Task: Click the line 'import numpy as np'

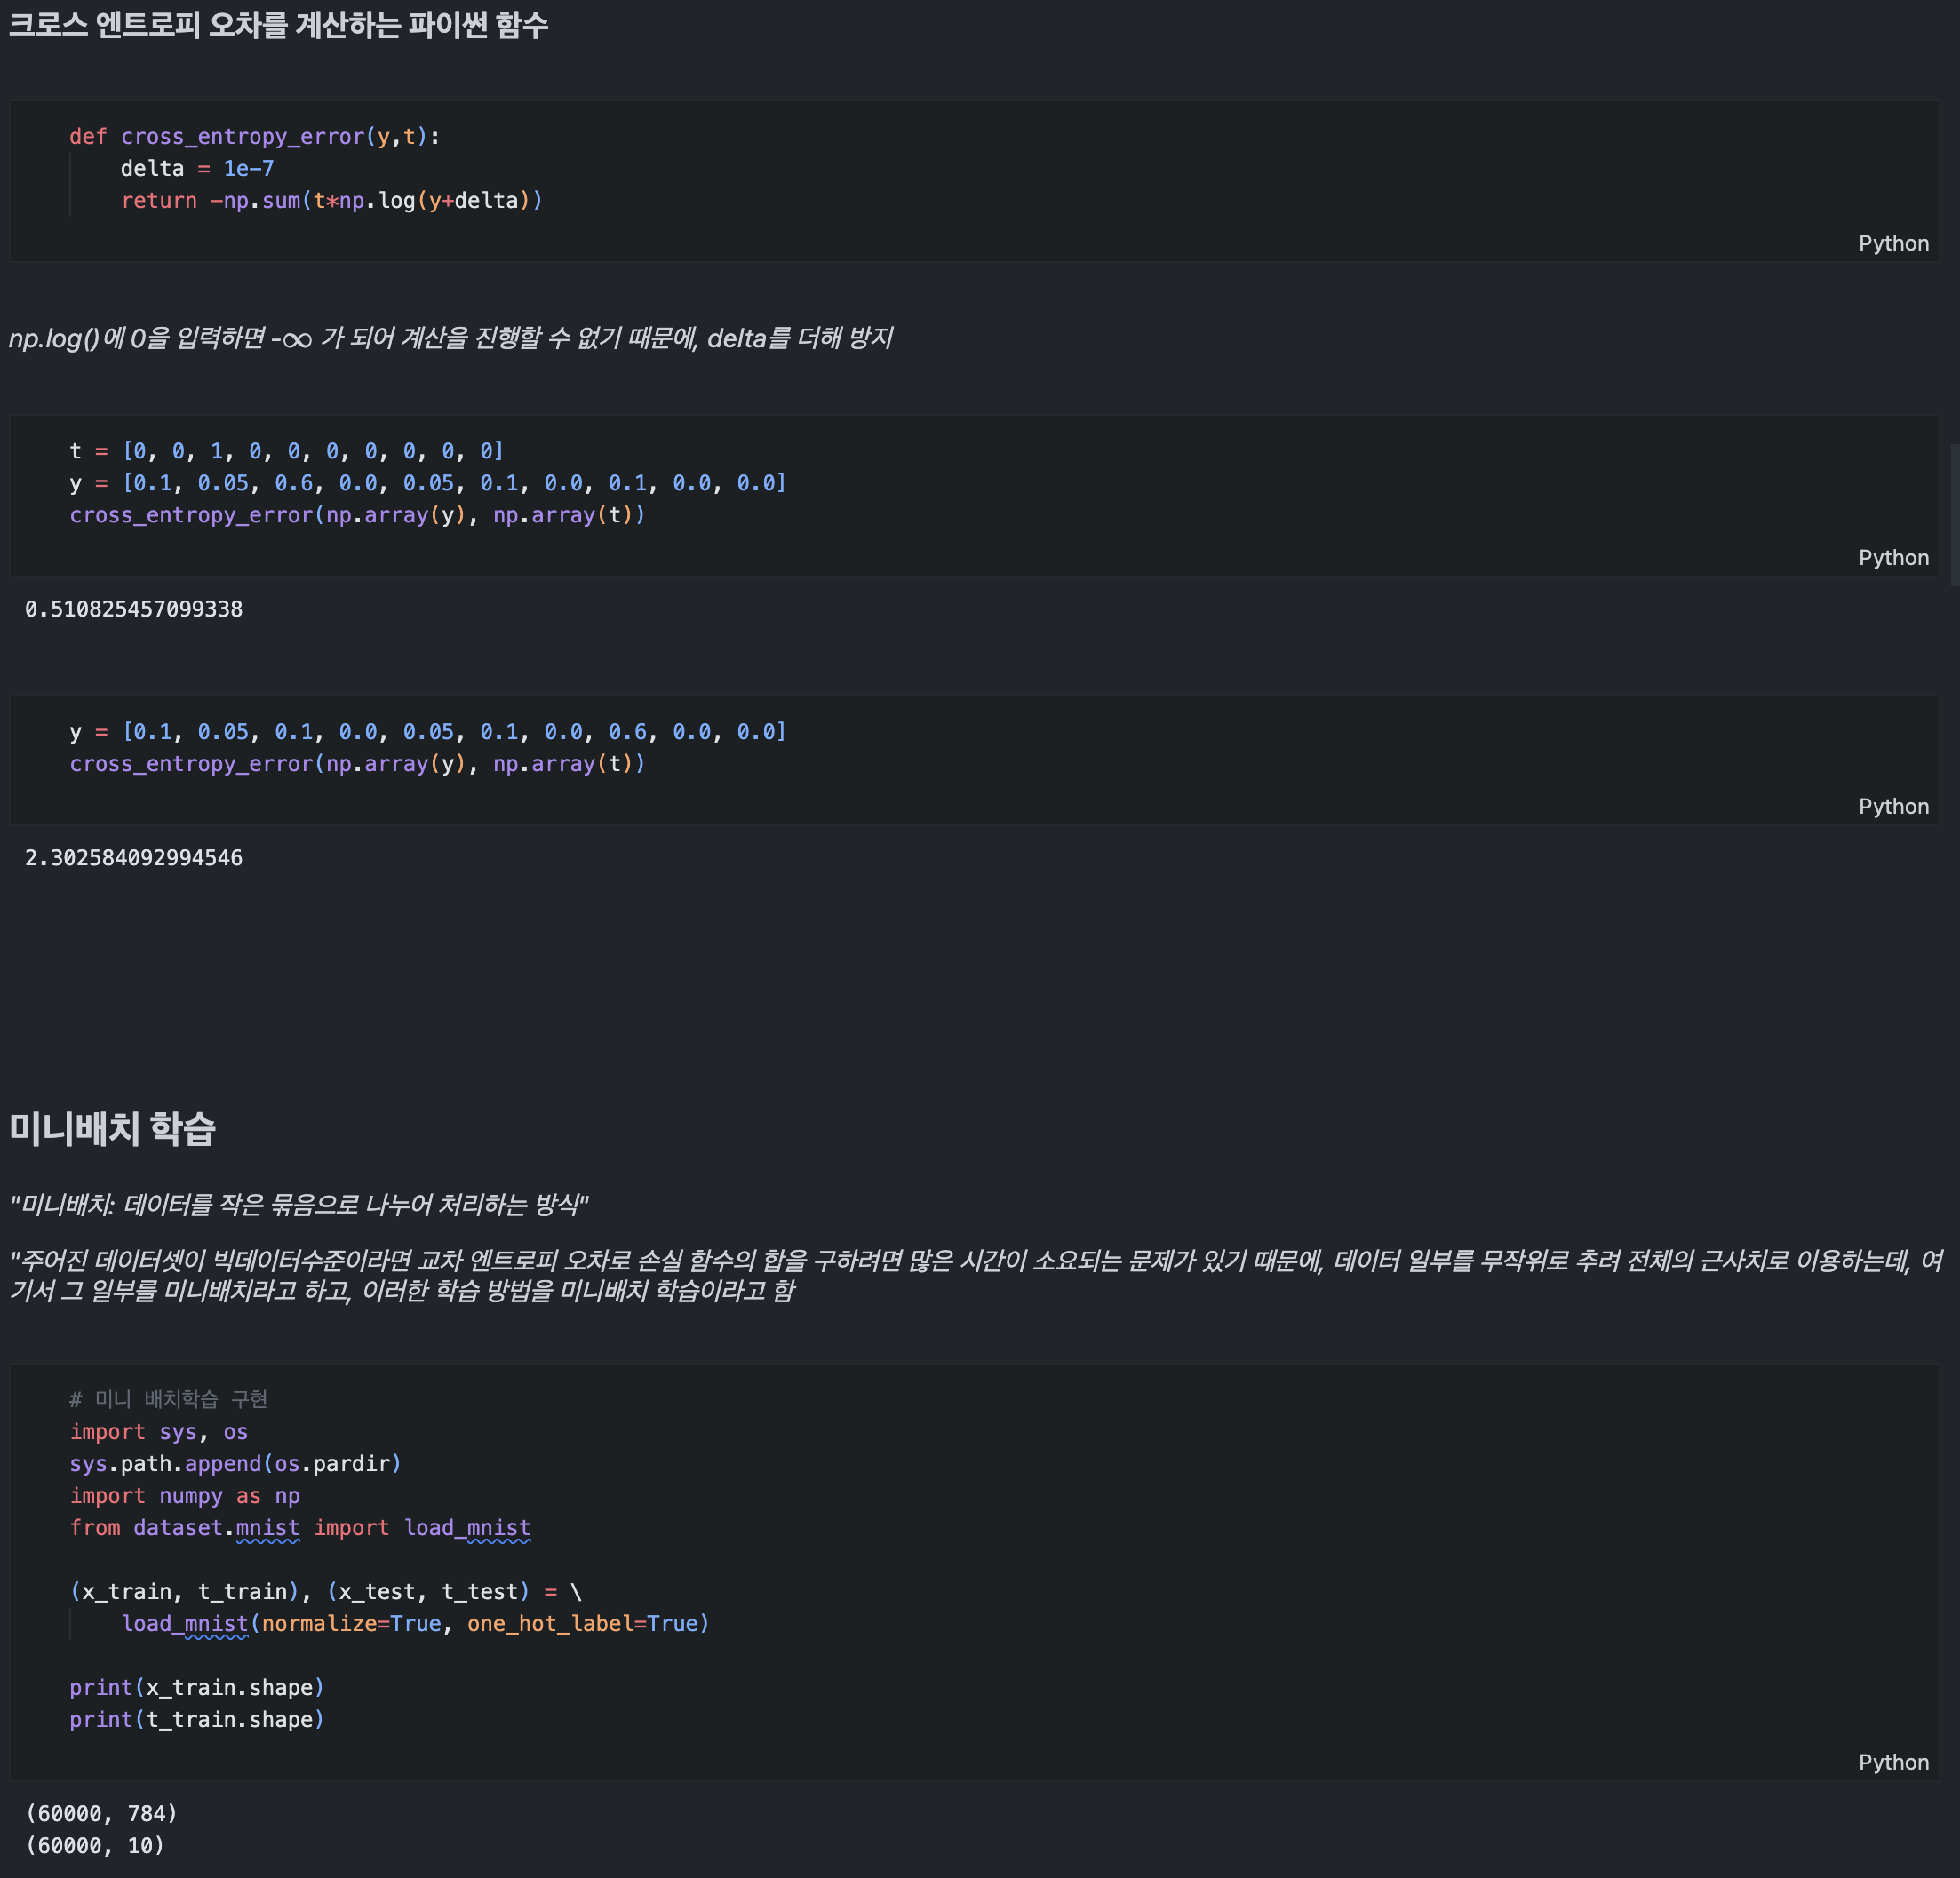Action: pyautogui.click(x=185, y=1496)
